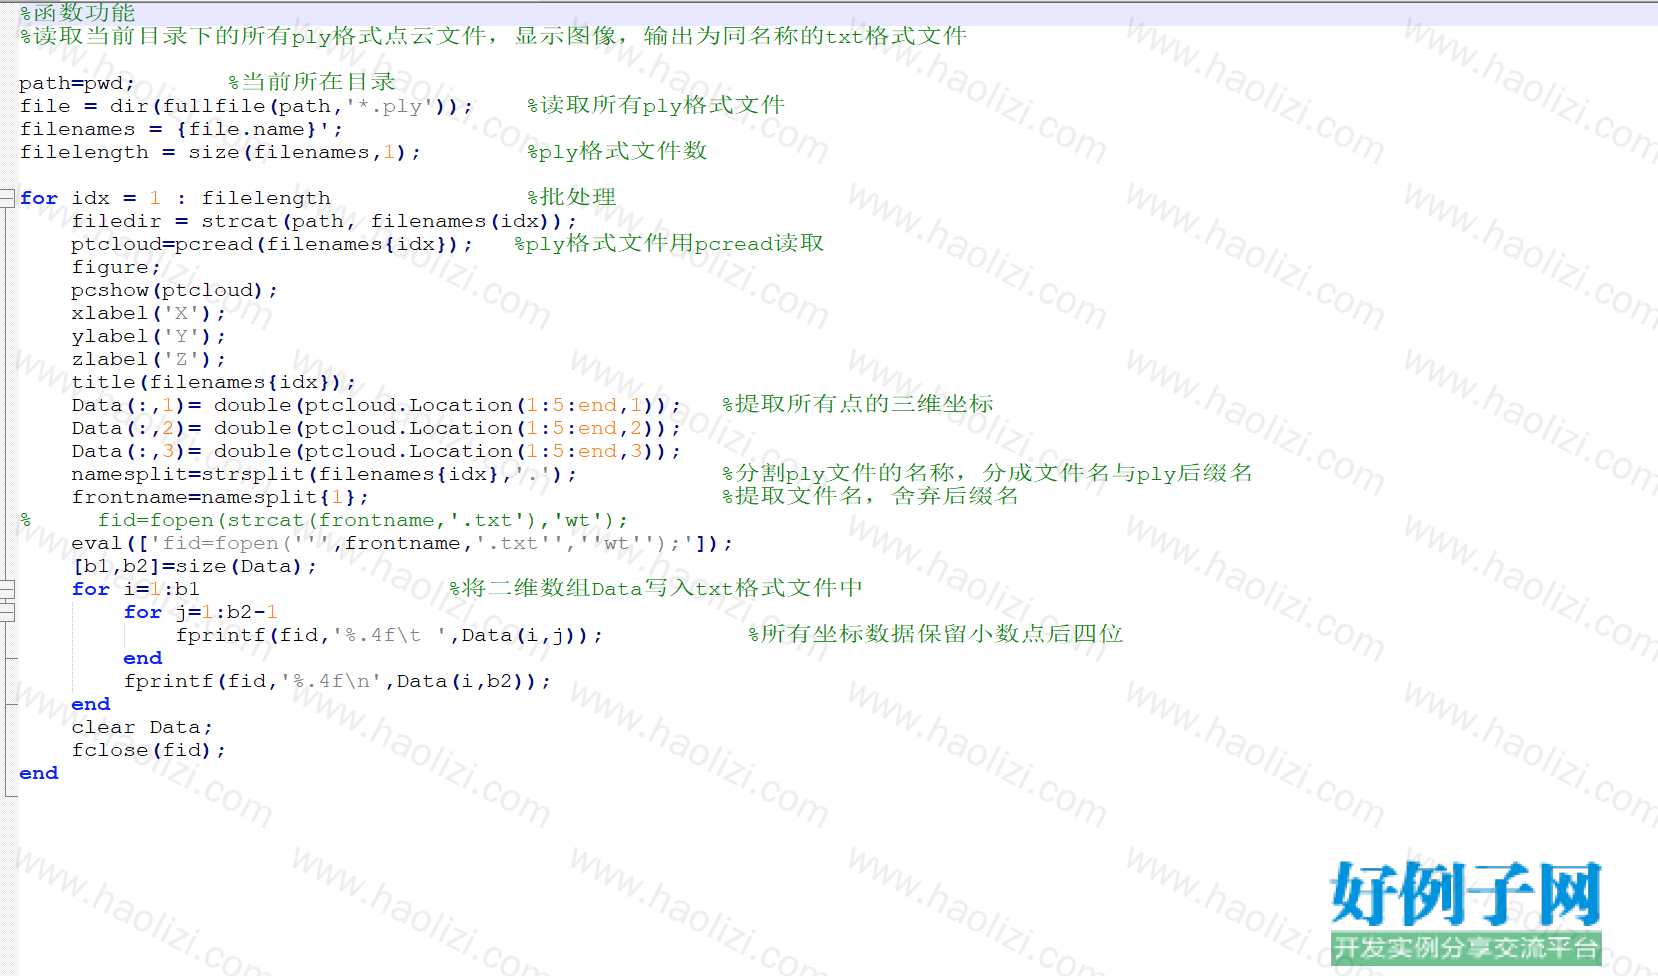Click the 'fprintf(fid,'%.4f\t ',Data(i,j));' line
Image resolution: width=1658 pixels, height=976 pixels.
(389, 635)
